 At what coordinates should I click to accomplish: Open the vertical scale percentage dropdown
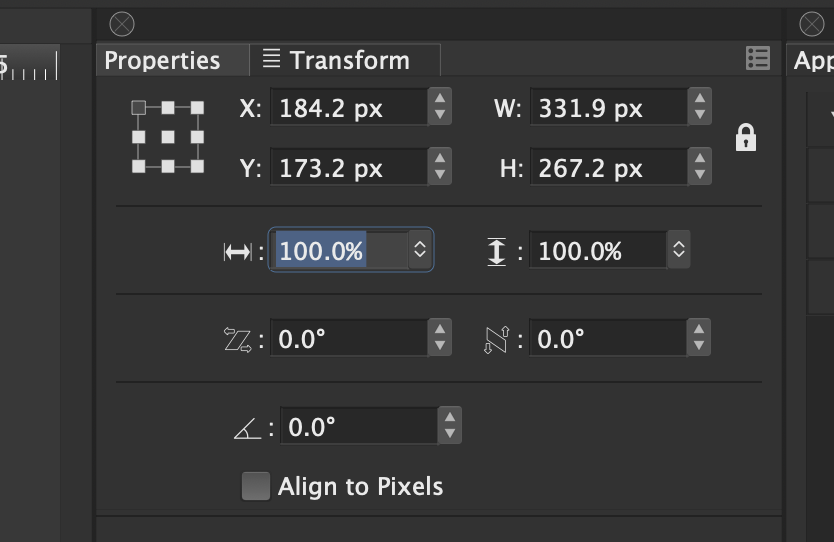click(x=679, y=250)
